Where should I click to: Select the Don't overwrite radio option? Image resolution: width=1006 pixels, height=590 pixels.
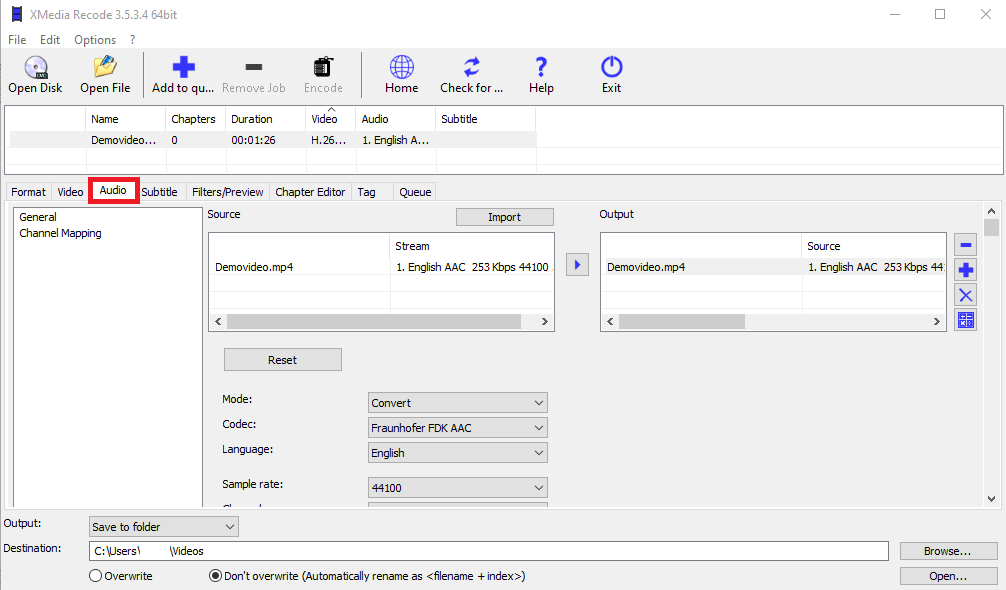(215, 576)
